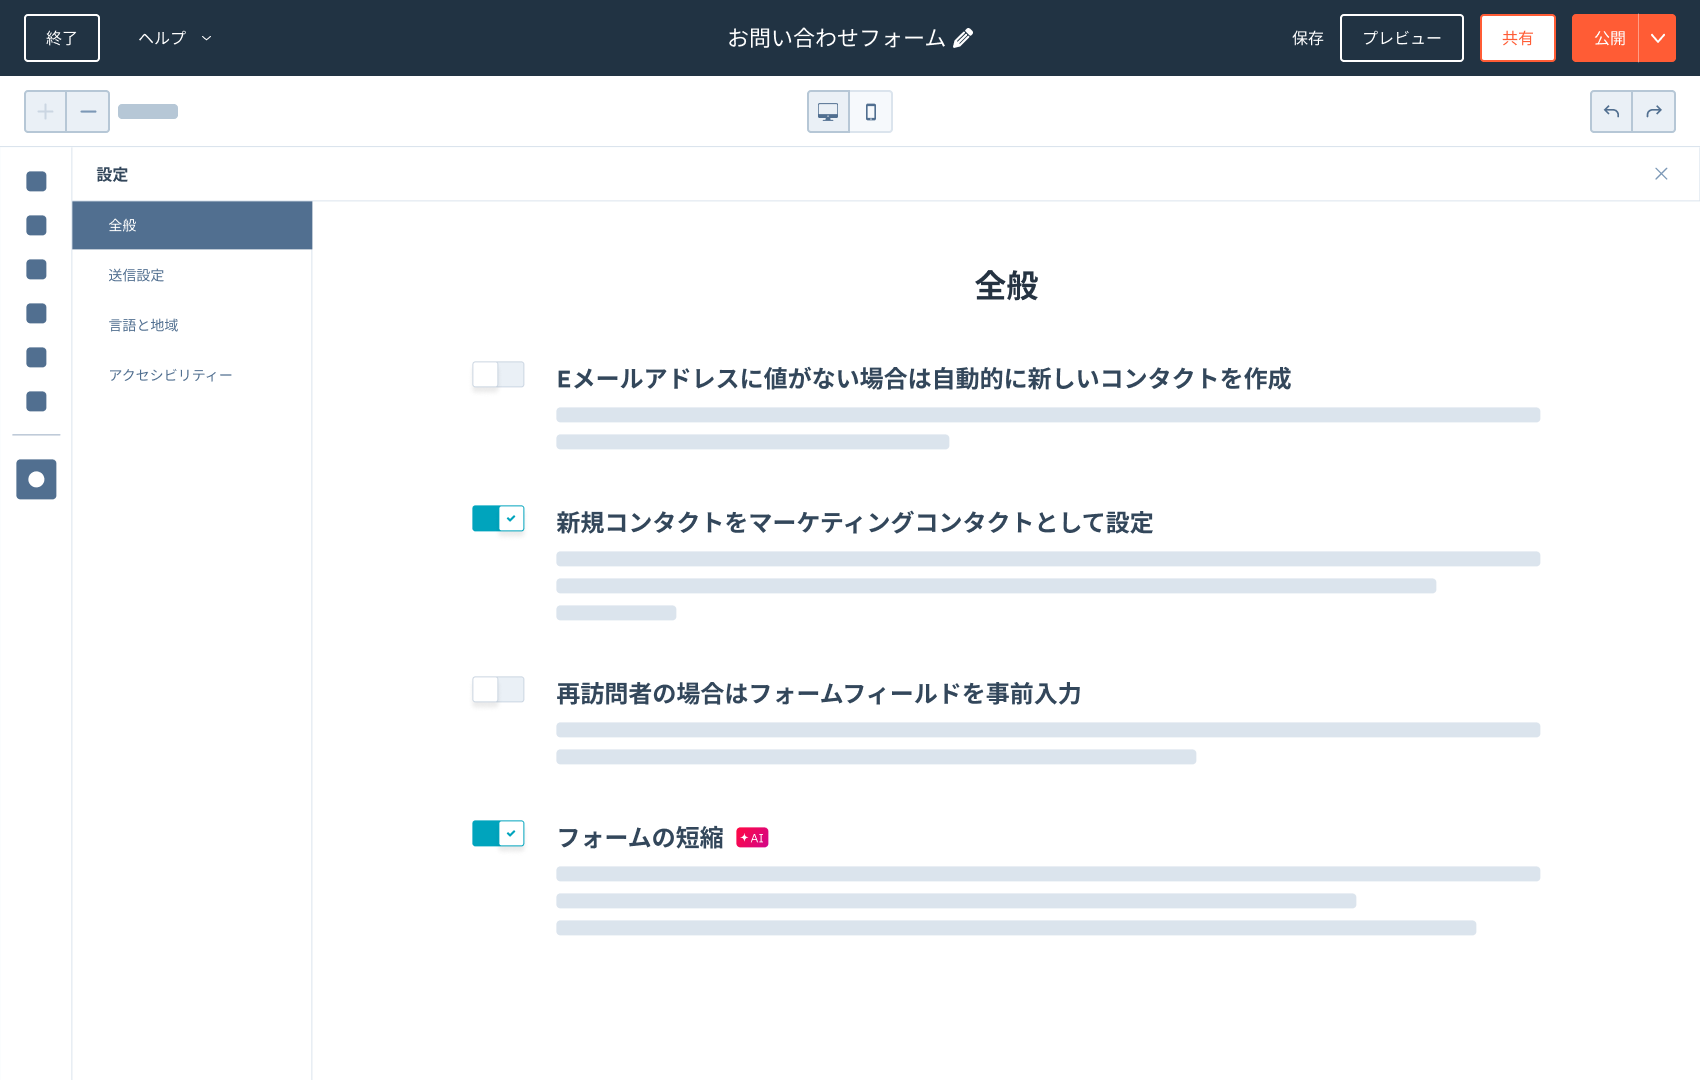Click the 共有 button

tap(1518, 38)
